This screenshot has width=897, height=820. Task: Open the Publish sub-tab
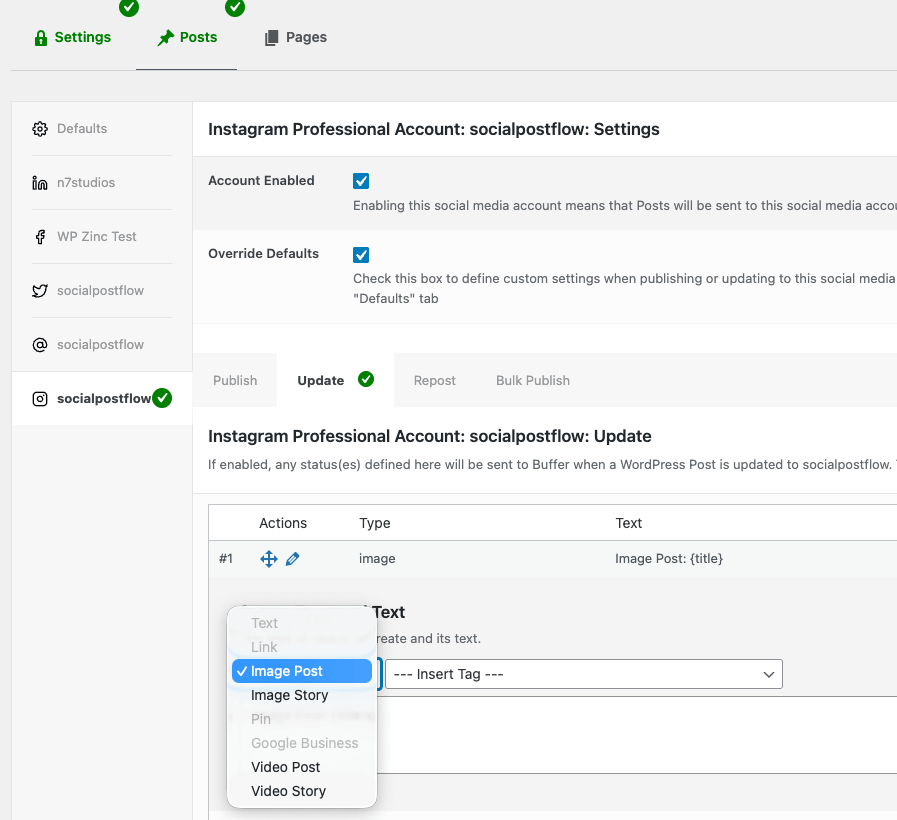(x=235, y=381)
